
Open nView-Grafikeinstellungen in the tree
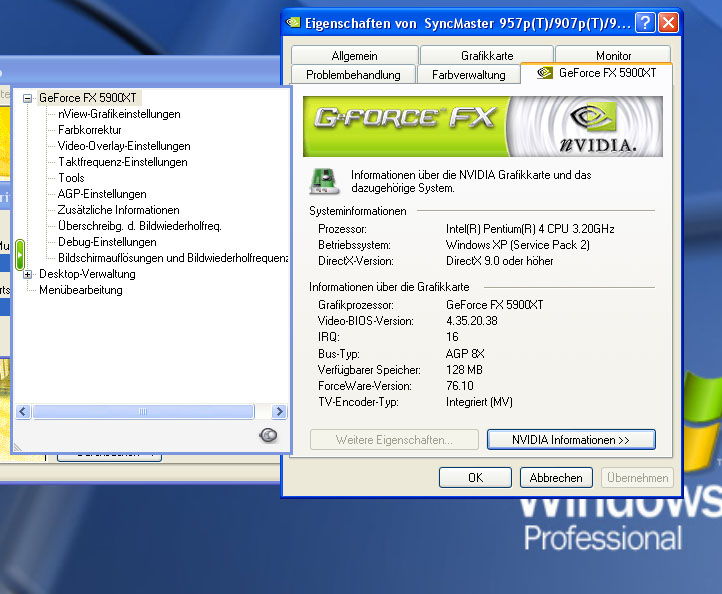coord(119,114)
